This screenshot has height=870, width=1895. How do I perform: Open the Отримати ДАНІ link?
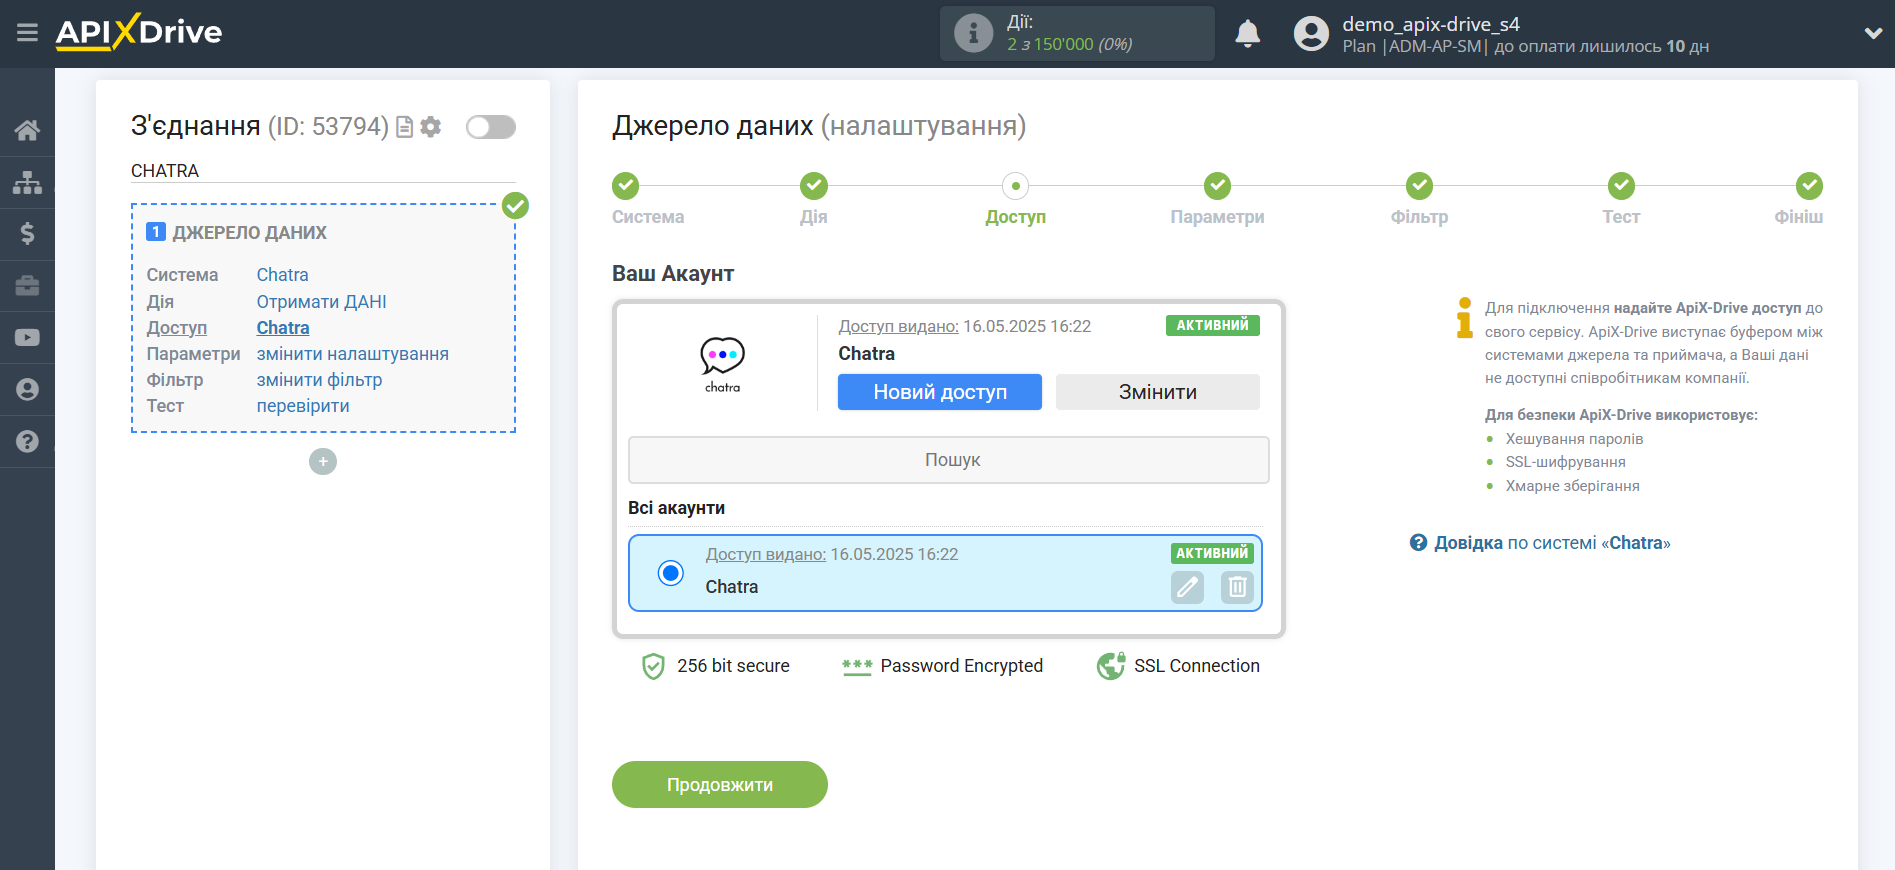322,301
